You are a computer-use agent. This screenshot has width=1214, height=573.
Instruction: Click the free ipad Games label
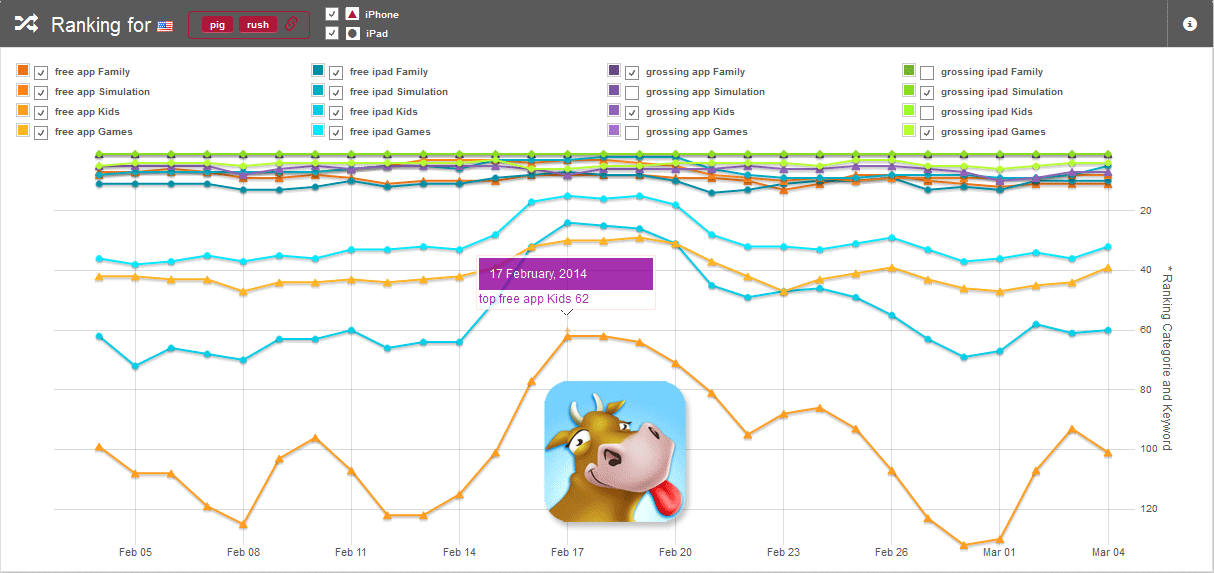390,132
